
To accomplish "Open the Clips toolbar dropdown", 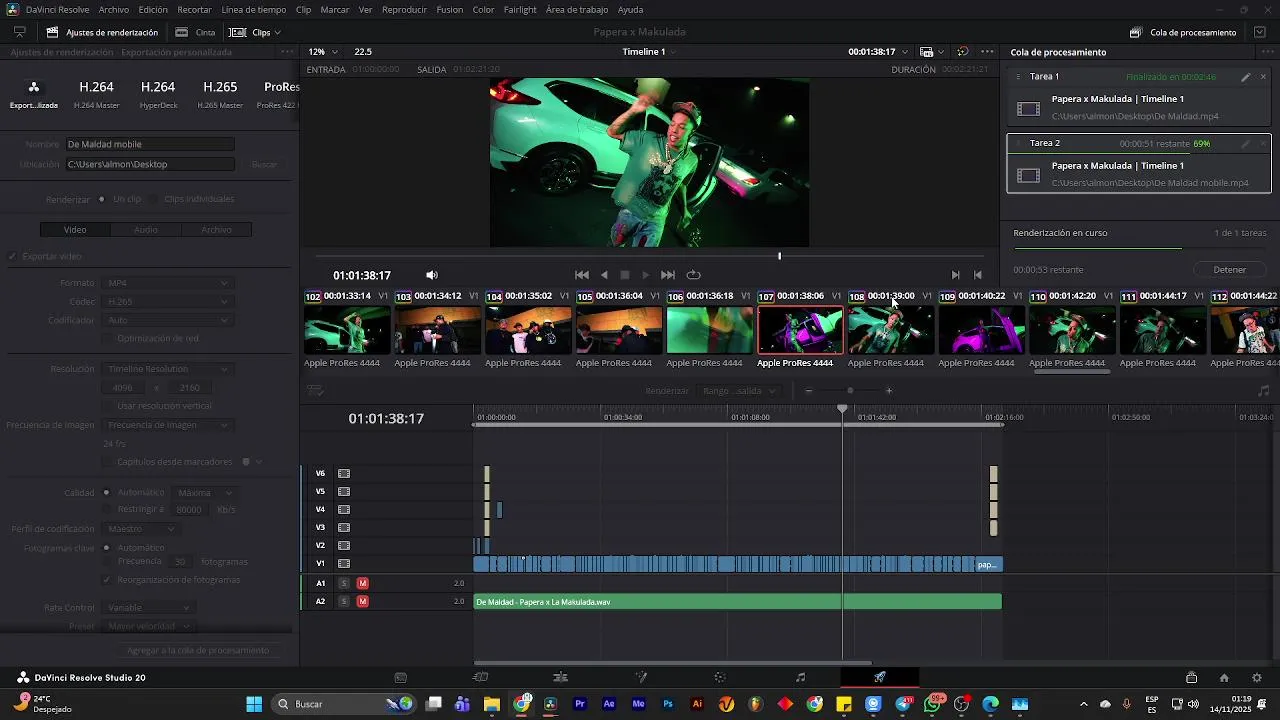I will click(256, 32).
